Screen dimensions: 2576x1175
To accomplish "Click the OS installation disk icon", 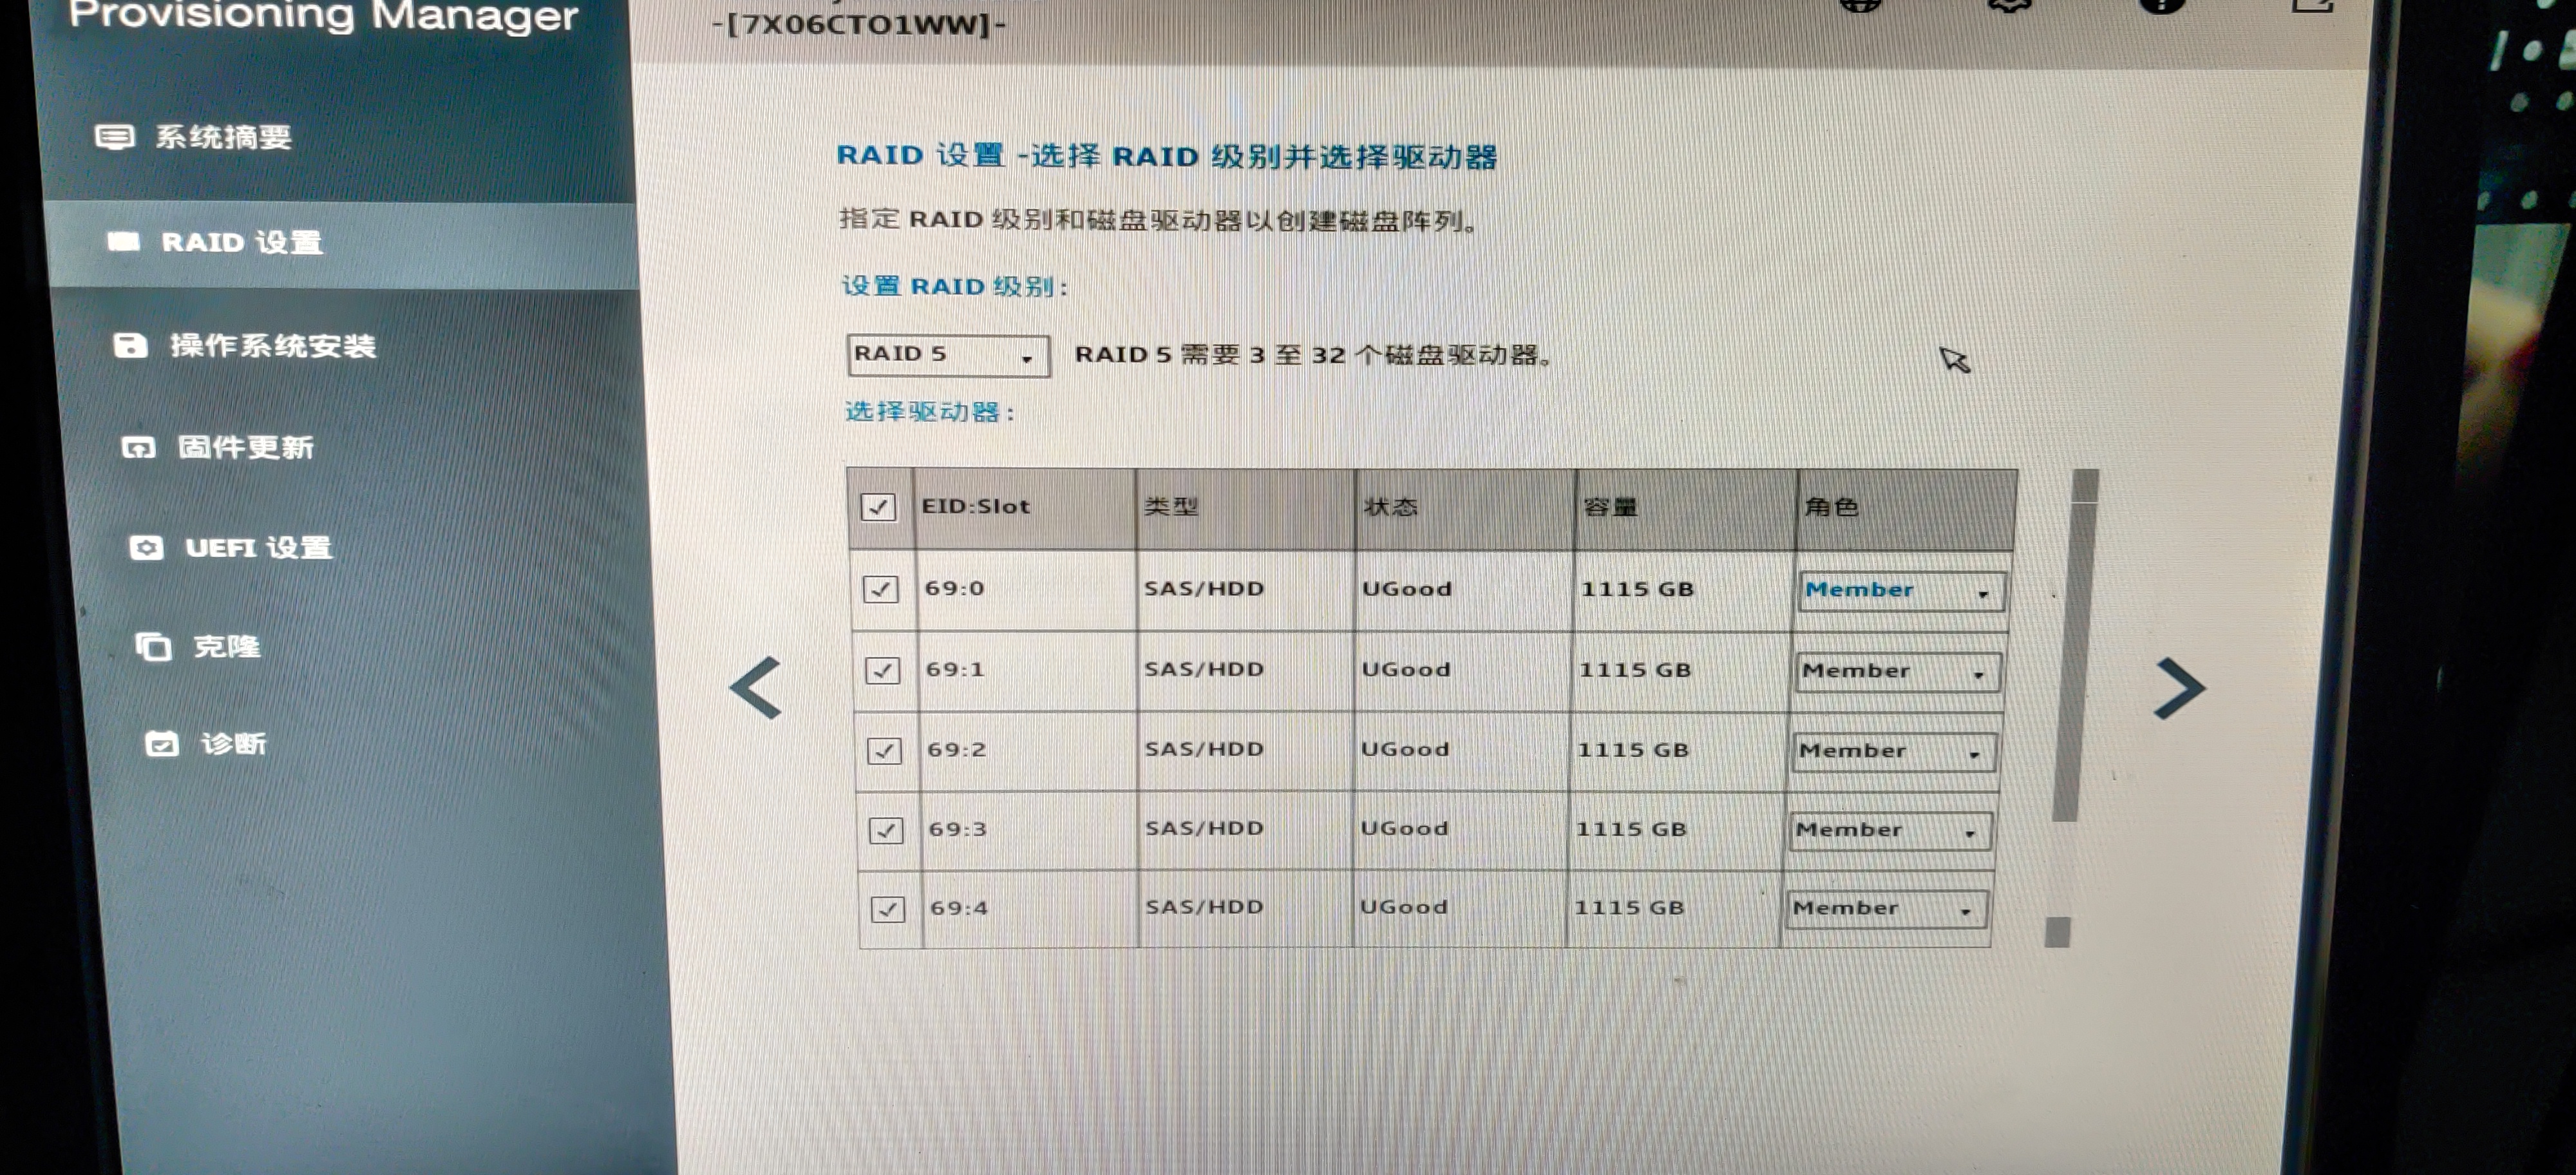I will click(x=130, y=346).
